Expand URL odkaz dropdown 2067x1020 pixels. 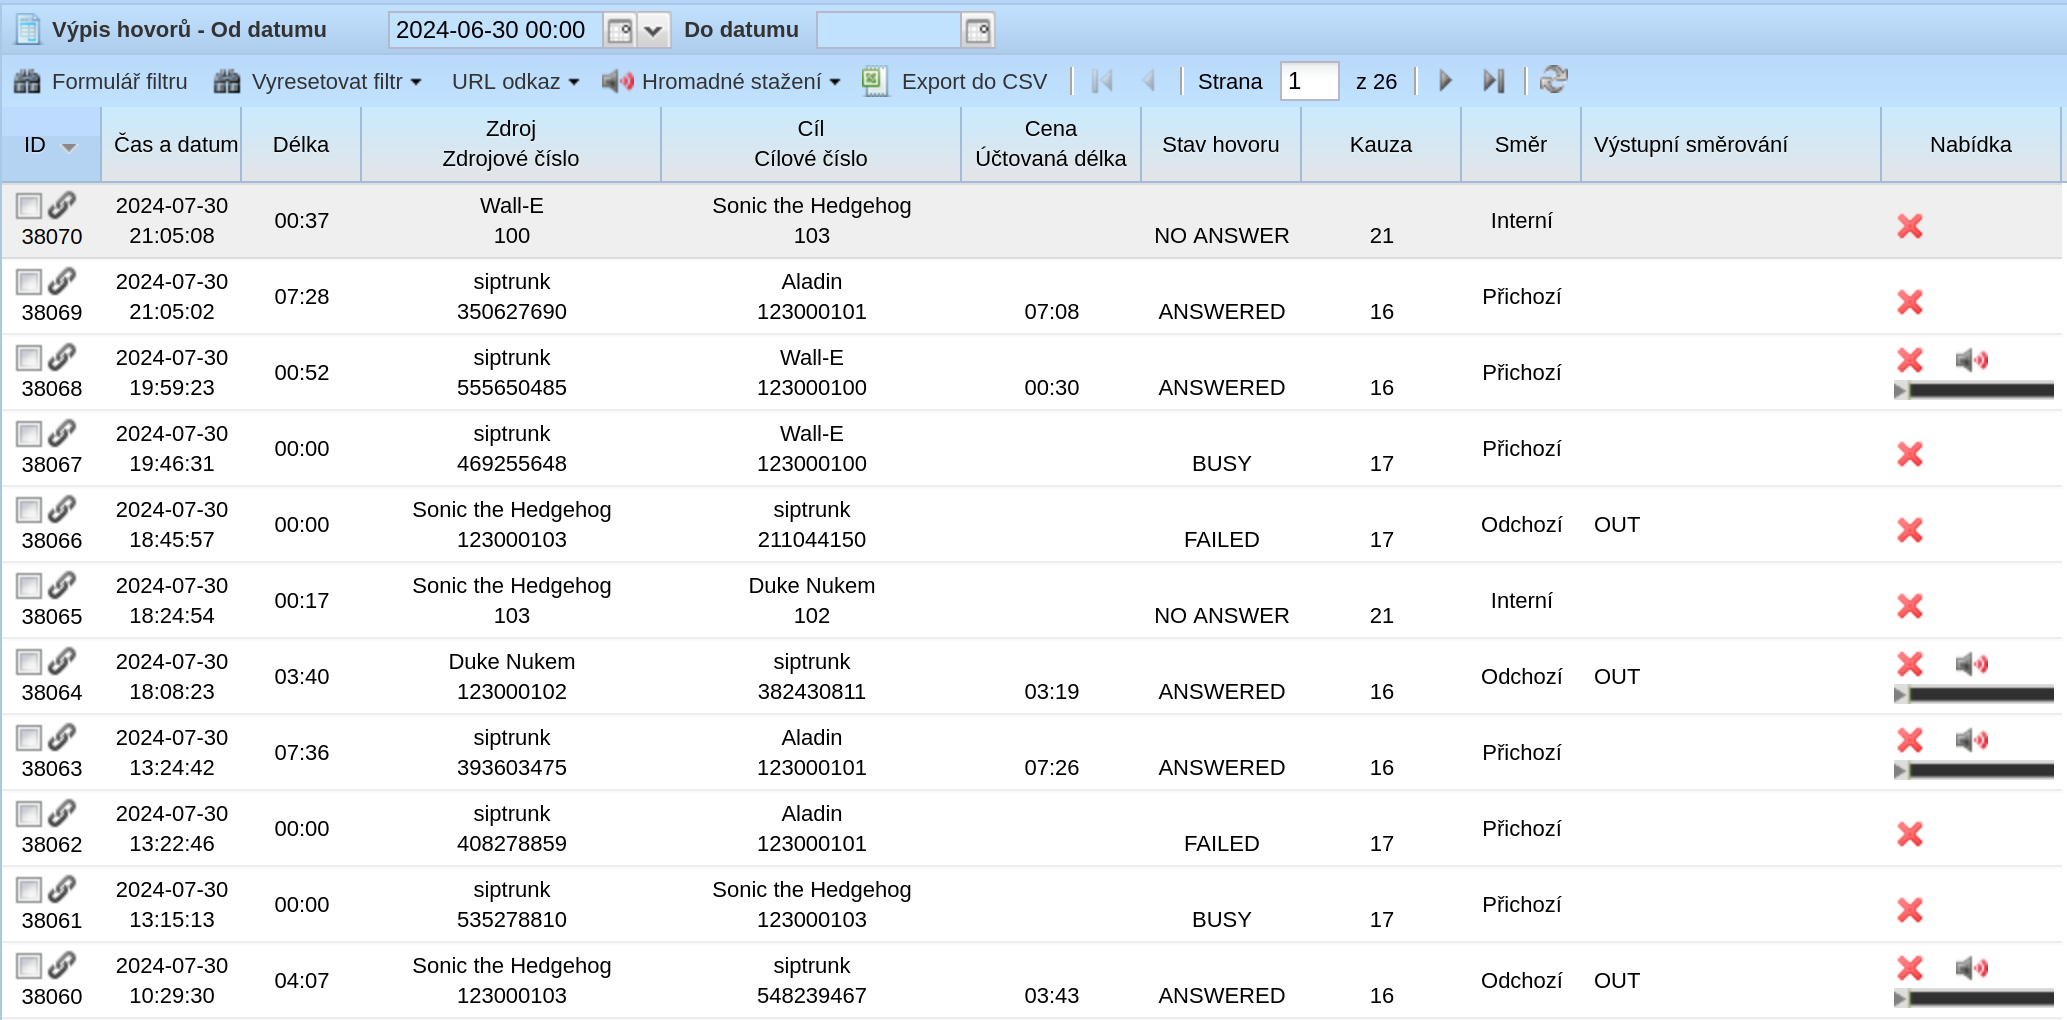pyautogui.click(x=515, y=82)
